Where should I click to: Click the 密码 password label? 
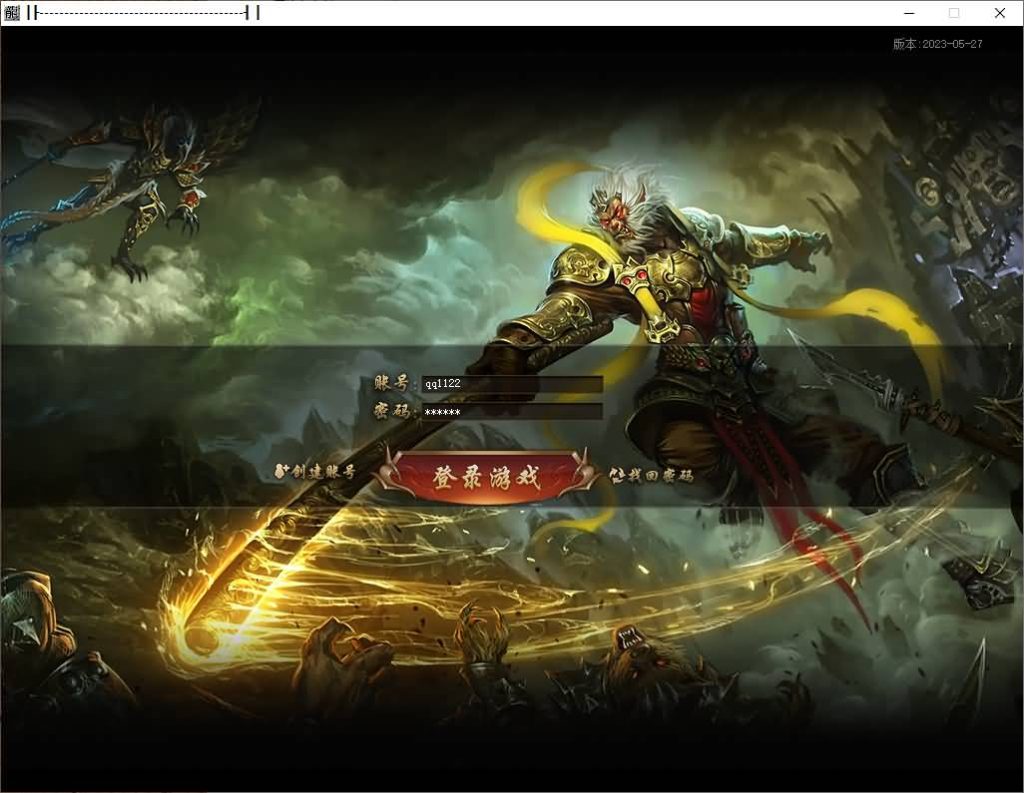(x=392, y=411)
